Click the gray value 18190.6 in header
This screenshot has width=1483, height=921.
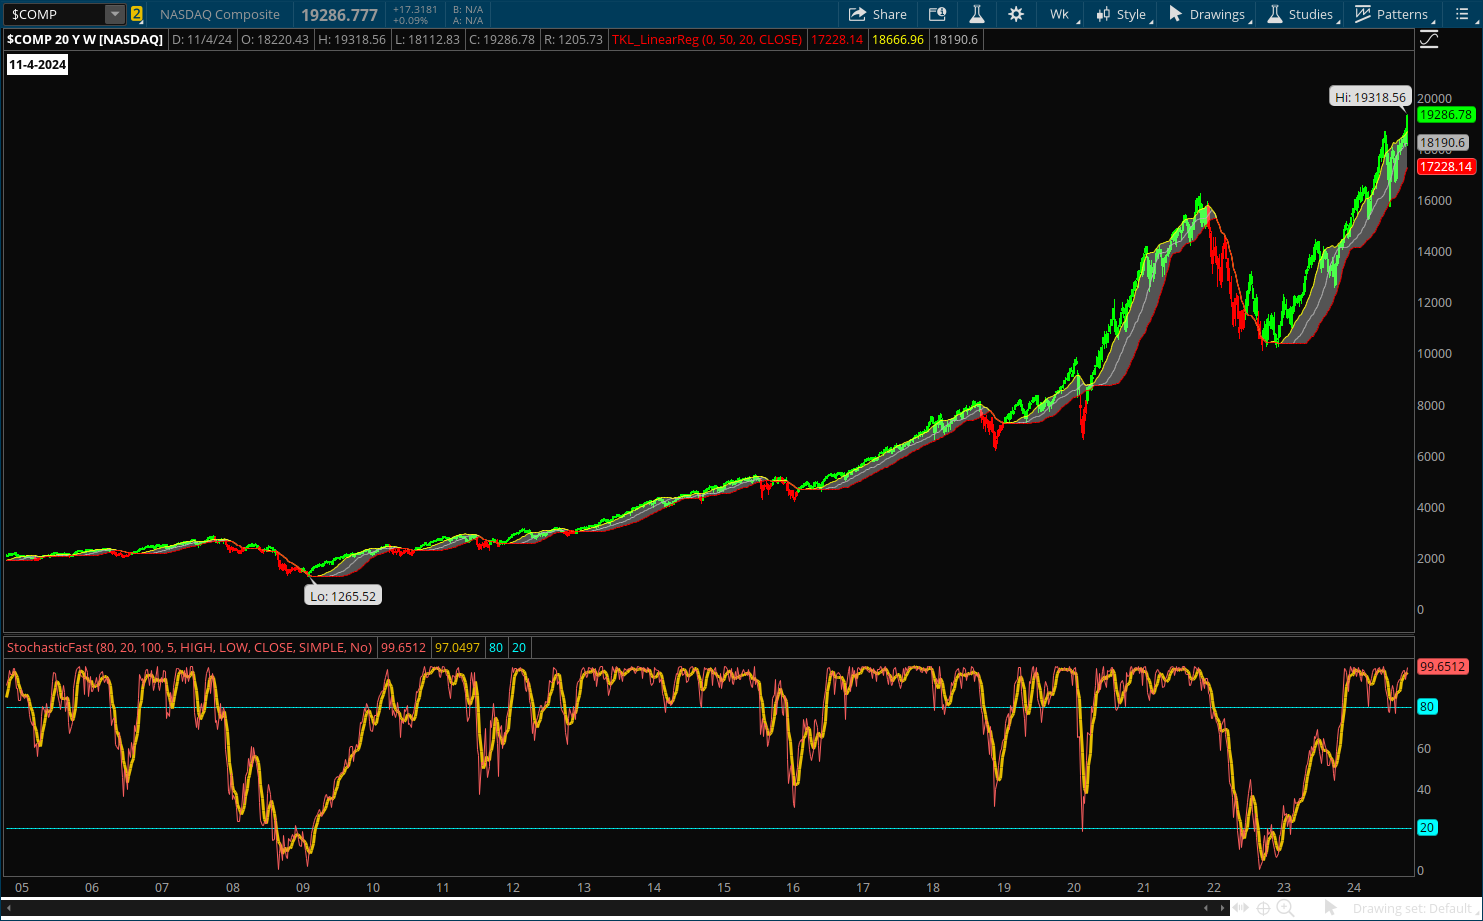(955, 39)
